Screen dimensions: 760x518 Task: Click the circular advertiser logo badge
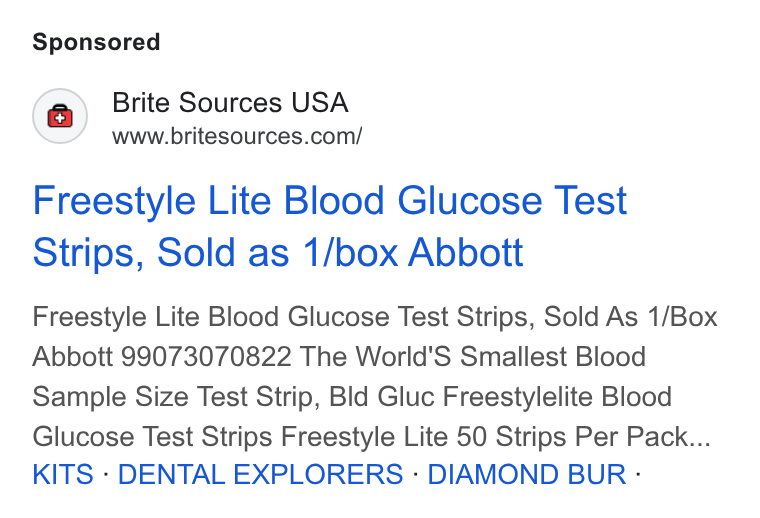60,116
